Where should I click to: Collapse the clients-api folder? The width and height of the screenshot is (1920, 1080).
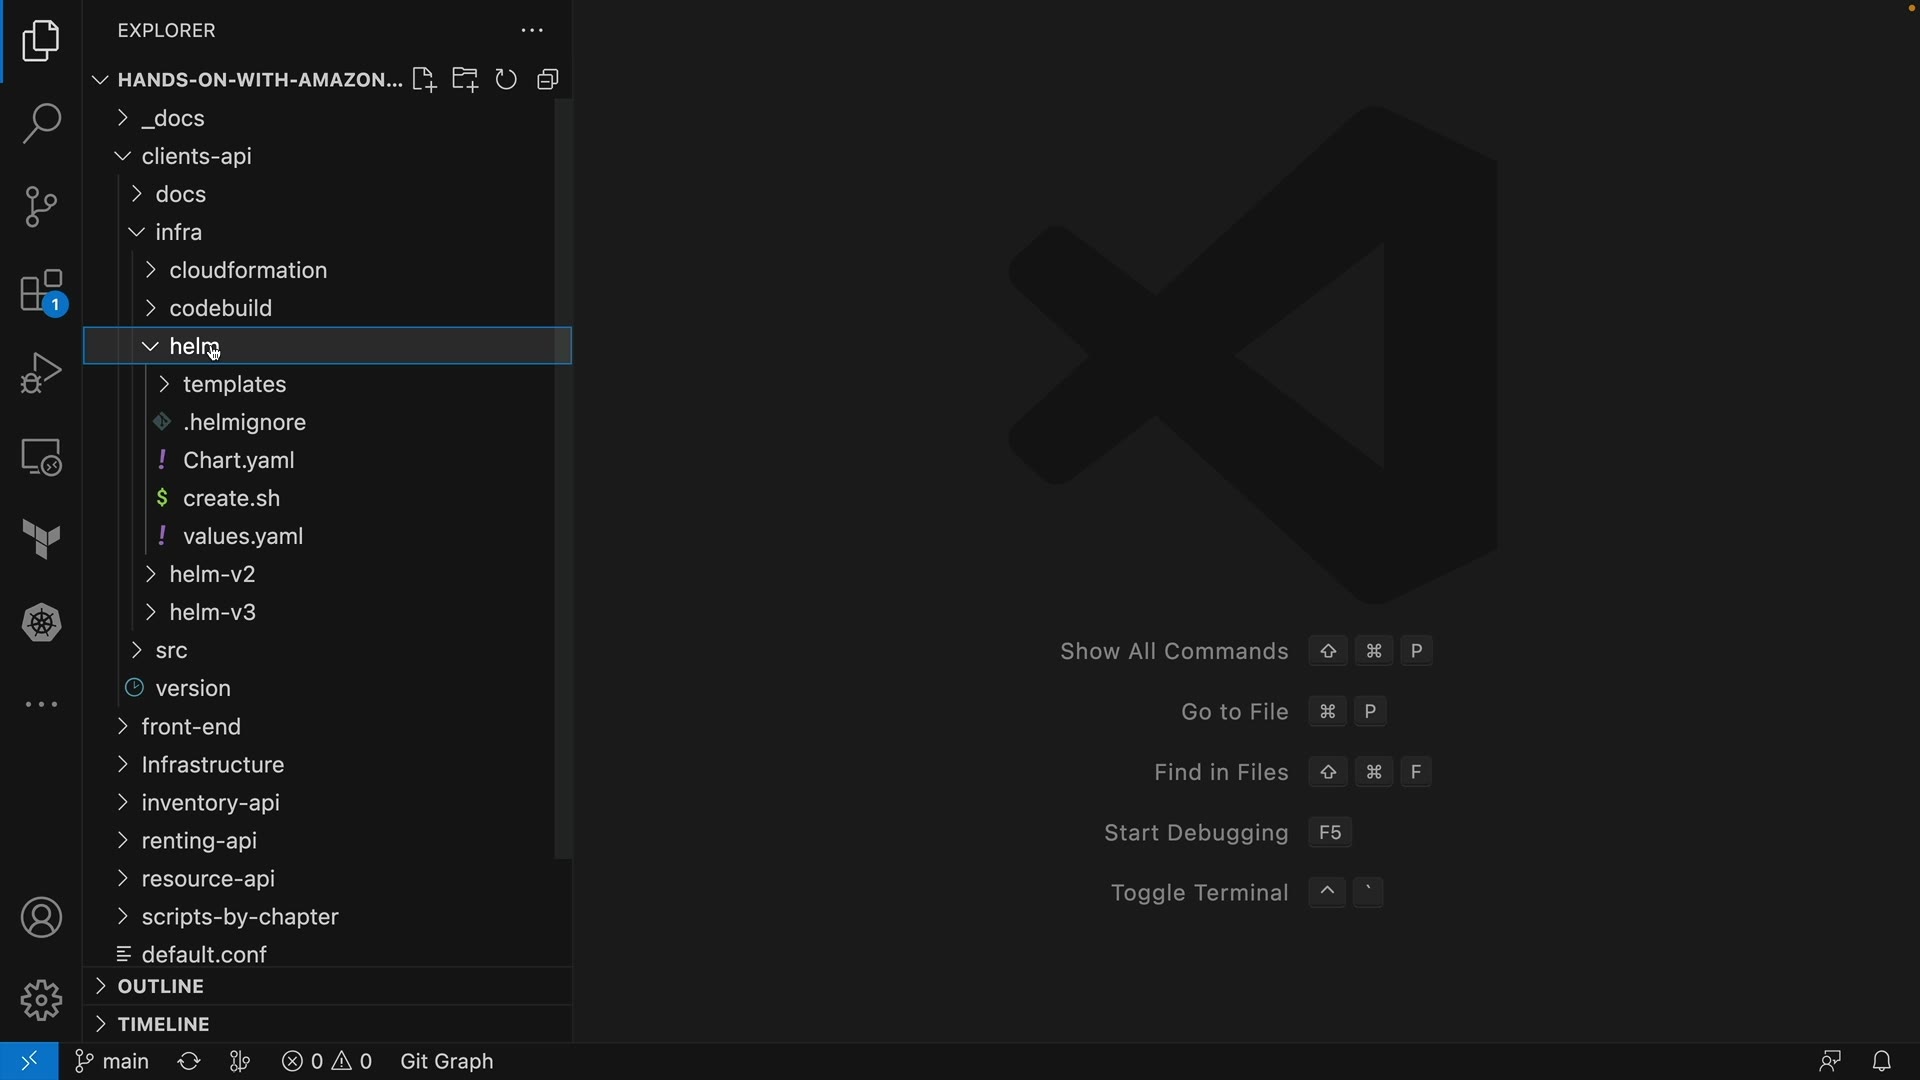(x=197, y=157)
